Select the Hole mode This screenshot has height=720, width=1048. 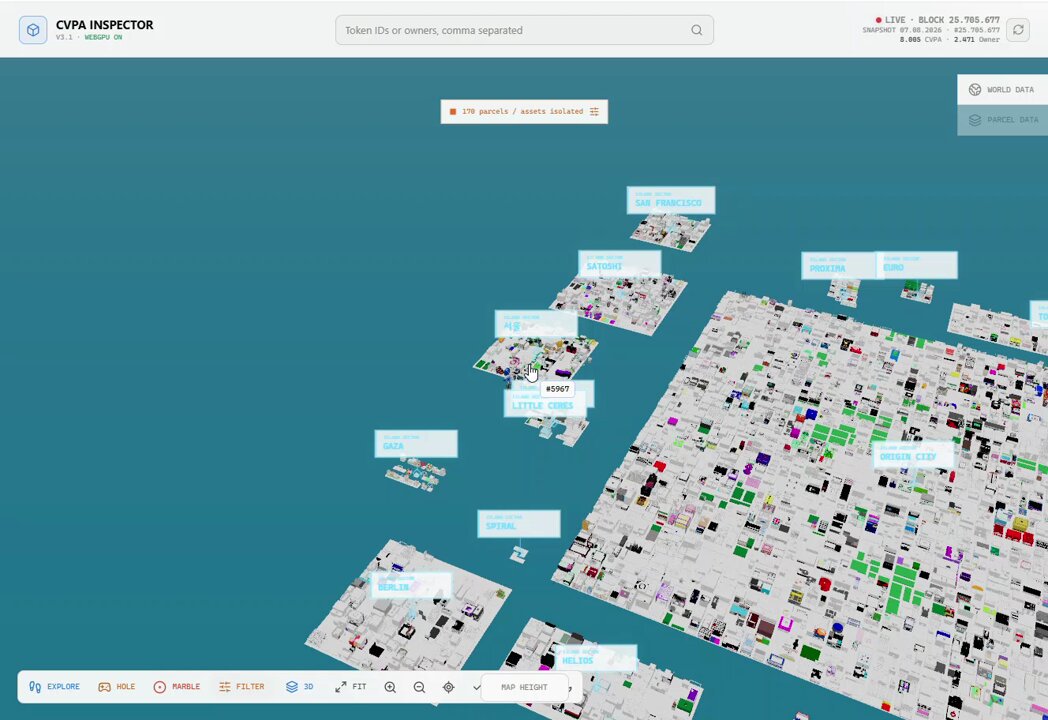click(x=117, y=687)
